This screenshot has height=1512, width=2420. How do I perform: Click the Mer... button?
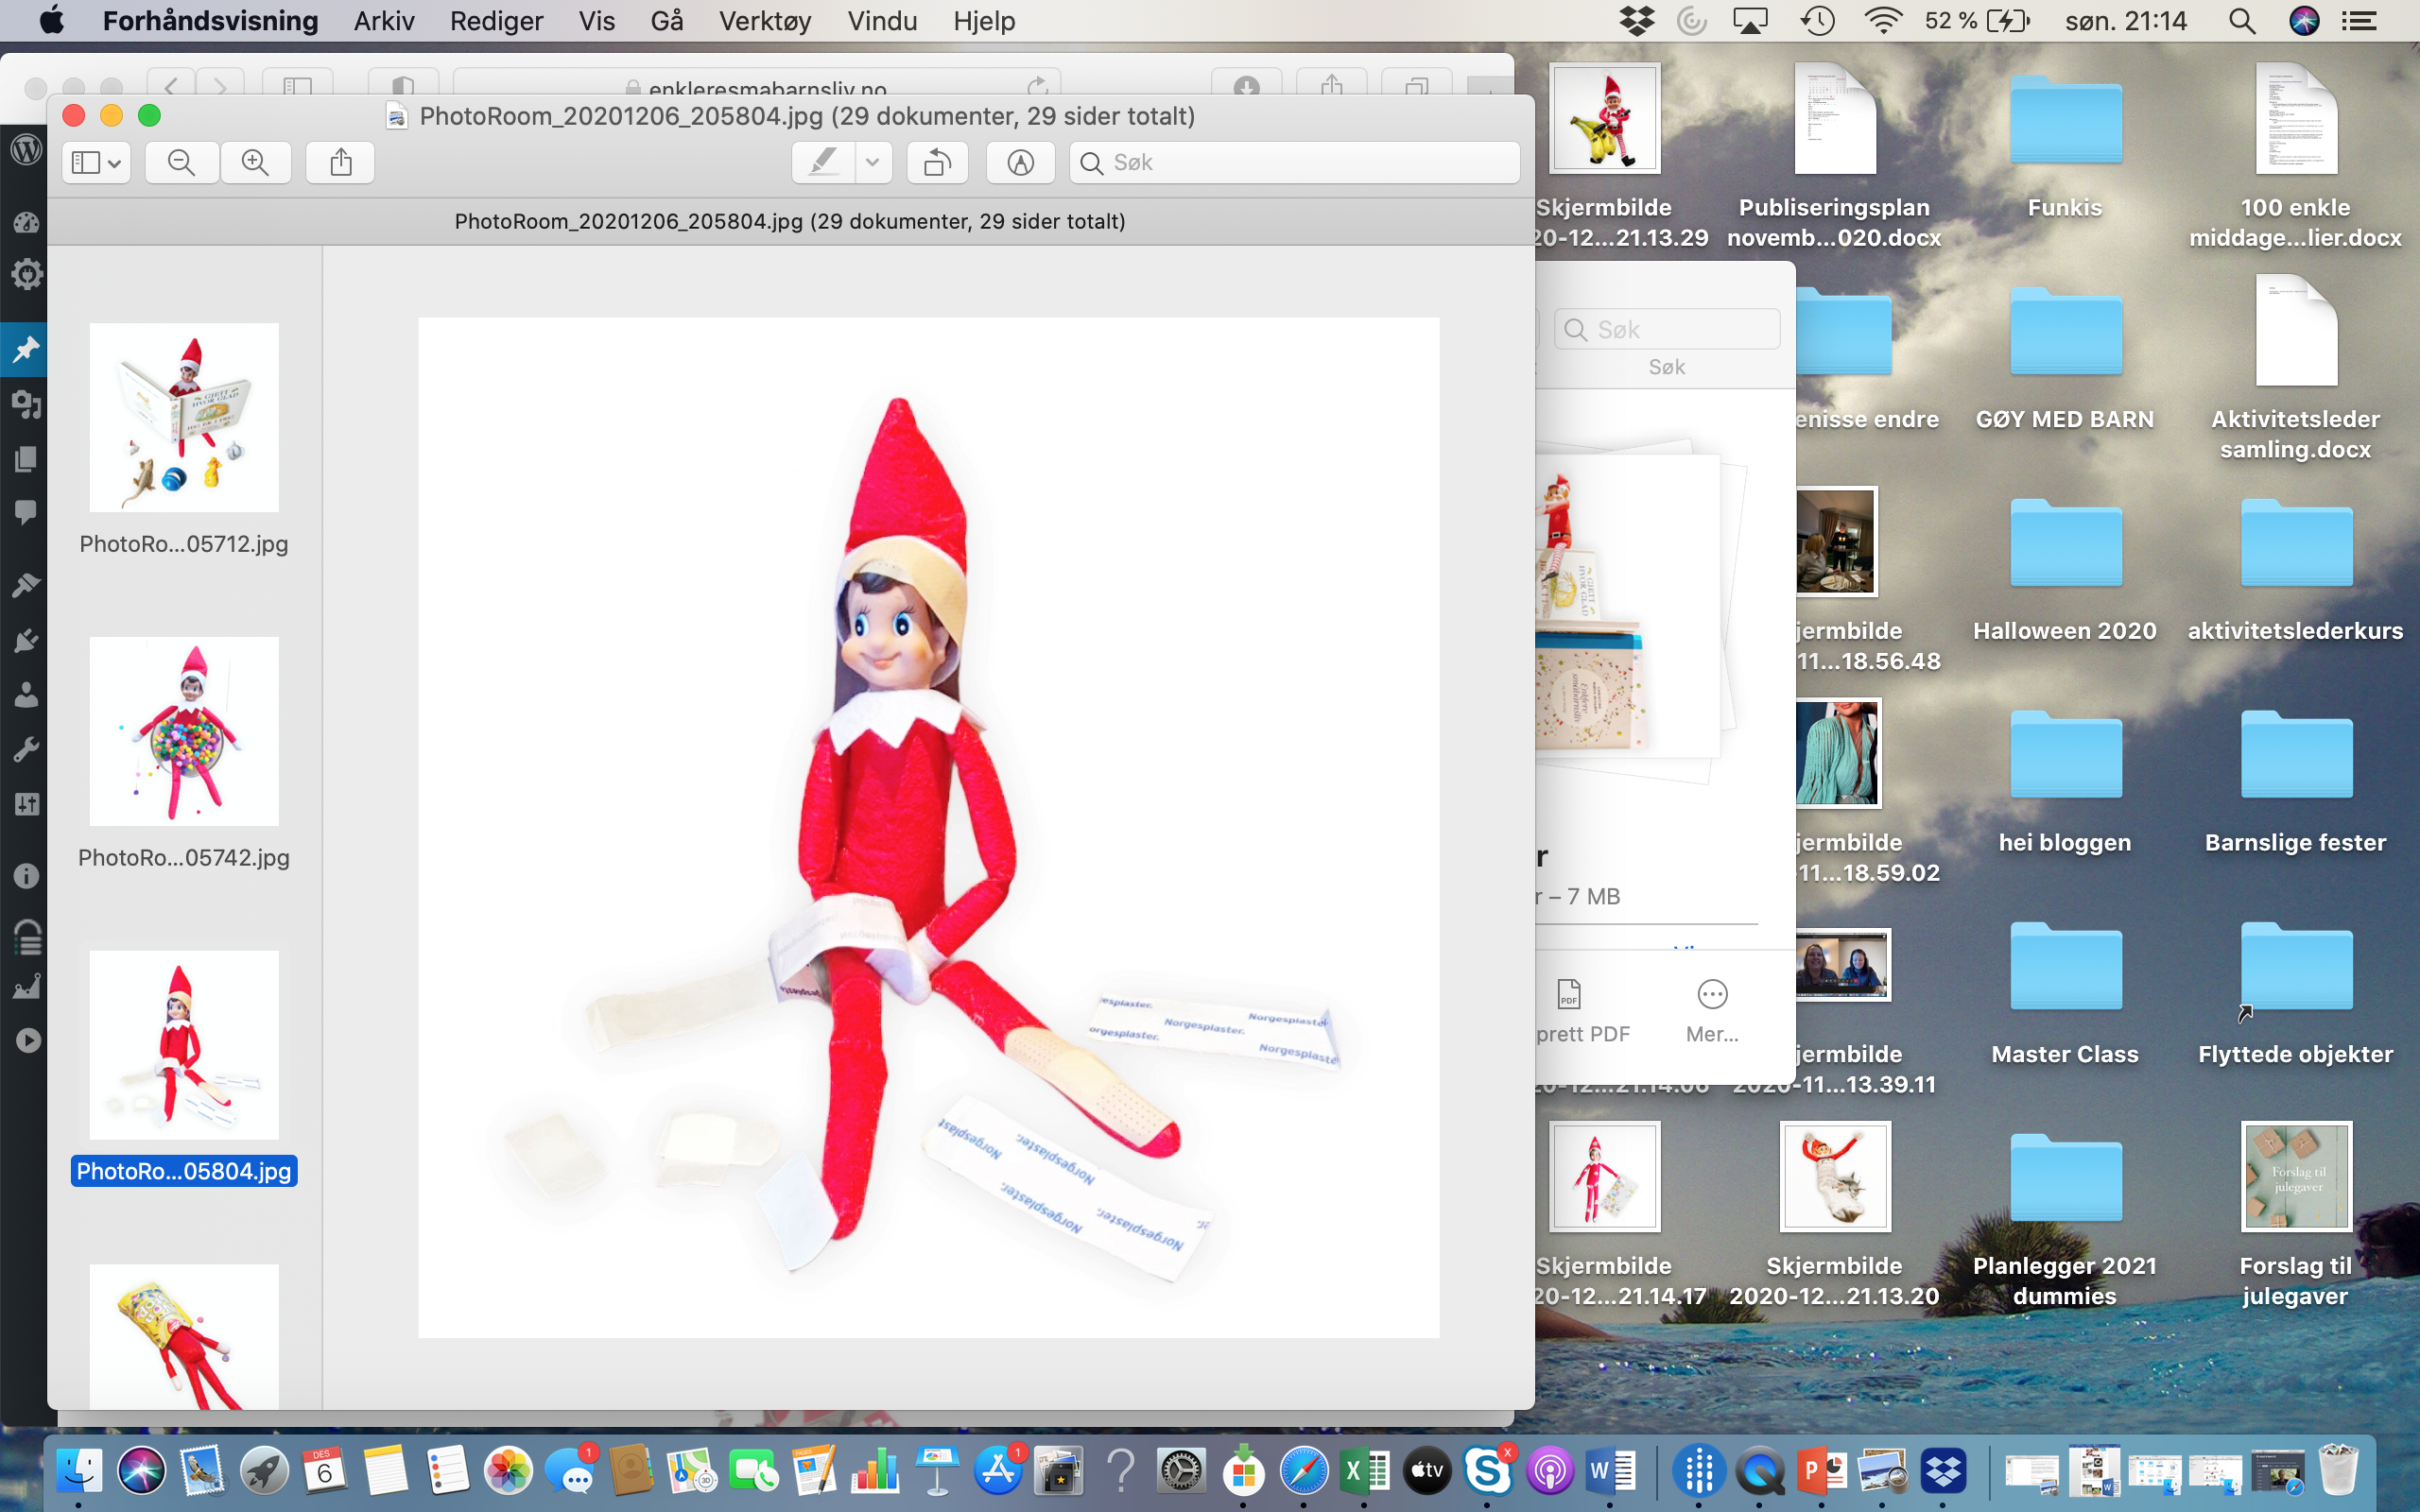point(1712,1010)
